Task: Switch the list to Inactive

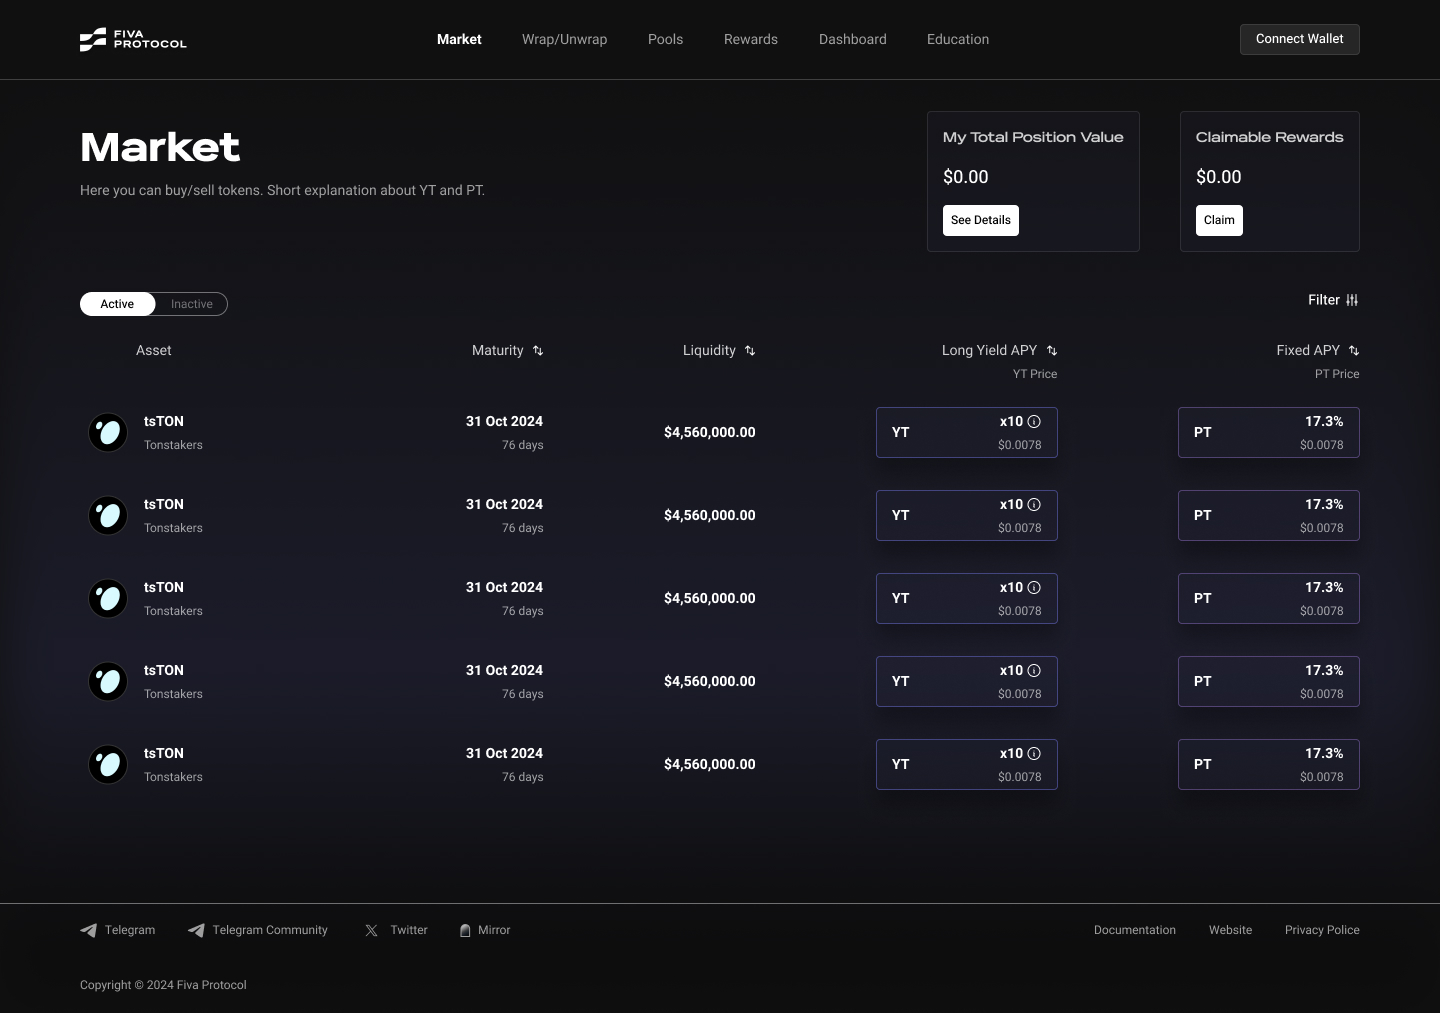Action: (x=191, y=304)
